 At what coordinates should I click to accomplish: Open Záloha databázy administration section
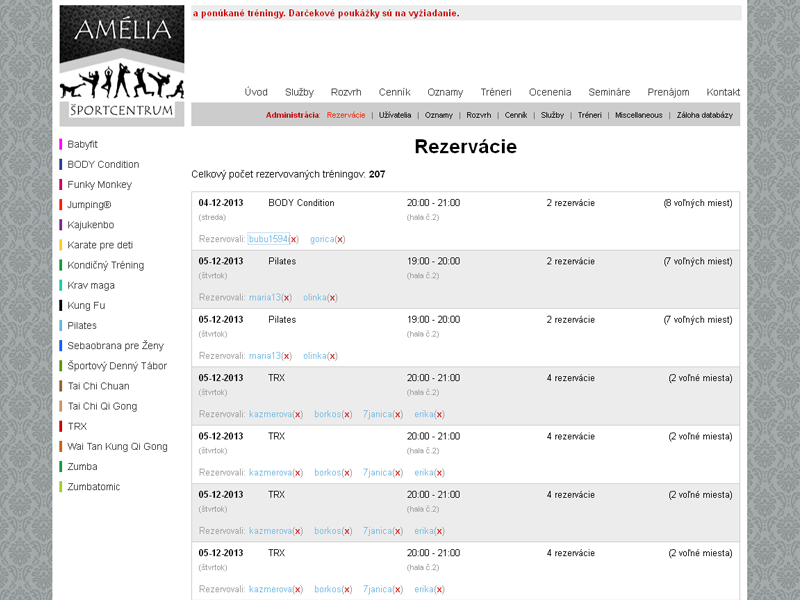(705, 115)
